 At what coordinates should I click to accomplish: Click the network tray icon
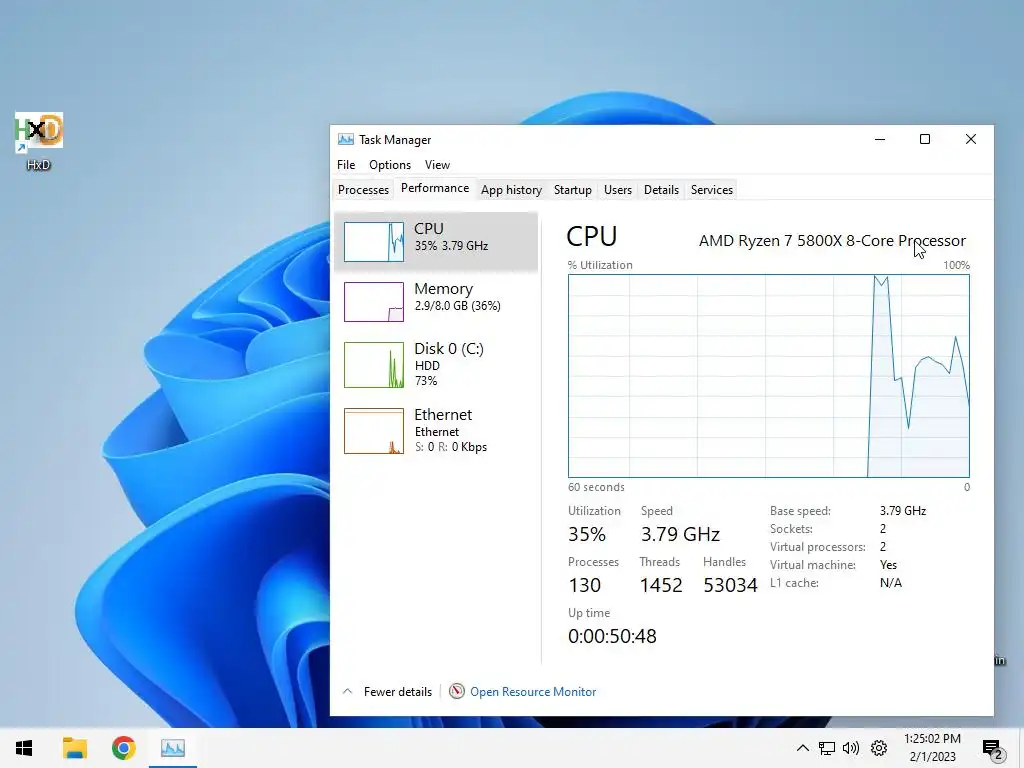click(x=827, y=748)
